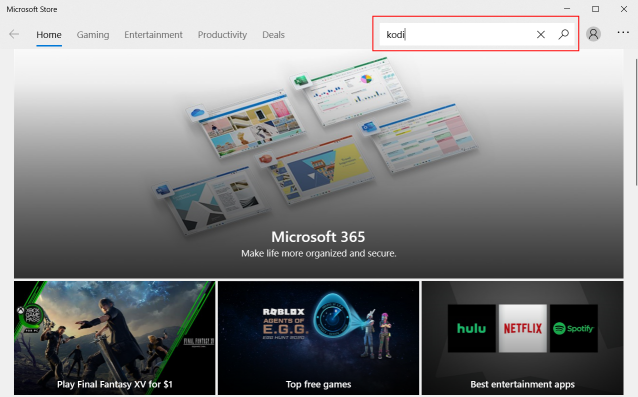The height and width of the screenshot is (397, 638).
Task: Maximize the Microsoft Store window
Action: click(595, 9)
